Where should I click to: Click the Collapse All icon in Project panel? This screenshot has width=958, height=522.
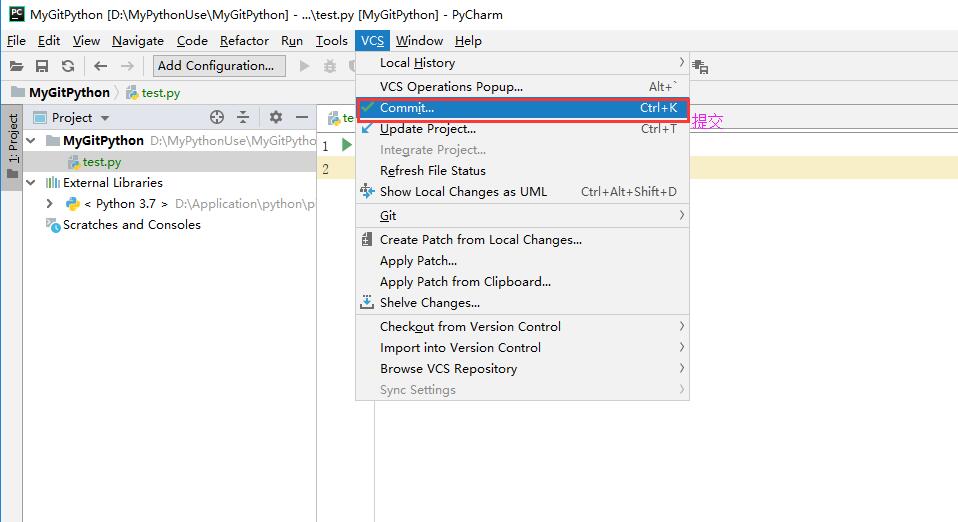point(243,117)
